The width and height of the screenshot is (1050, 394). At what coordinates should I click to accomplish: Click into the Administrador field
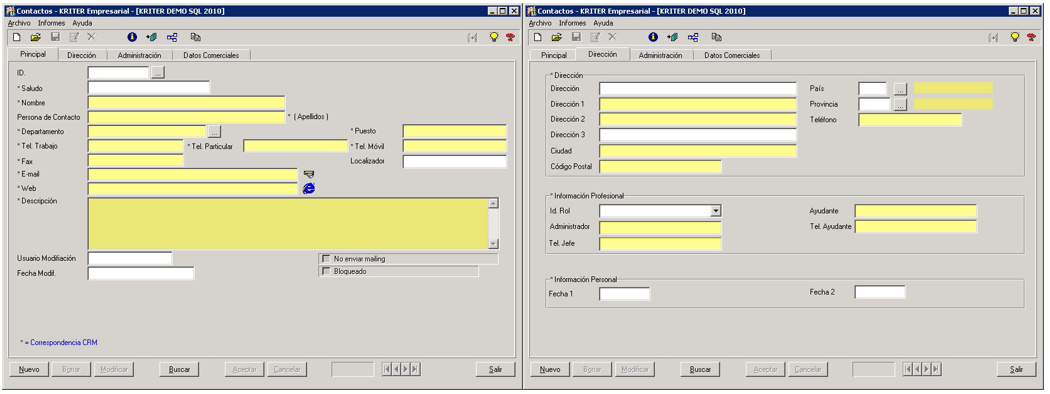click(x=660, y=227)
